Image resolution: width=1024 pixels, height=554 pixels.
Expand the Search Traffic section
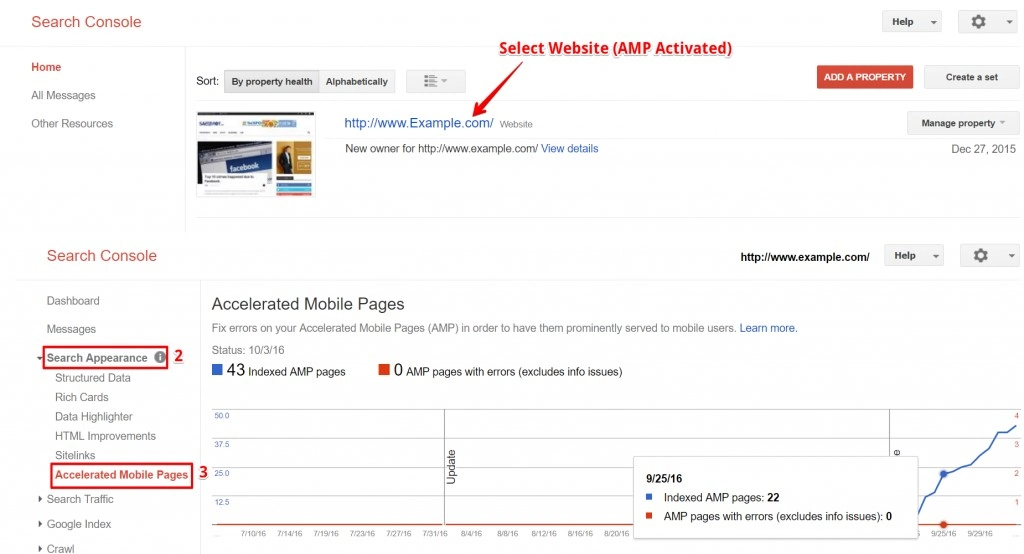[x=80, y=499]
